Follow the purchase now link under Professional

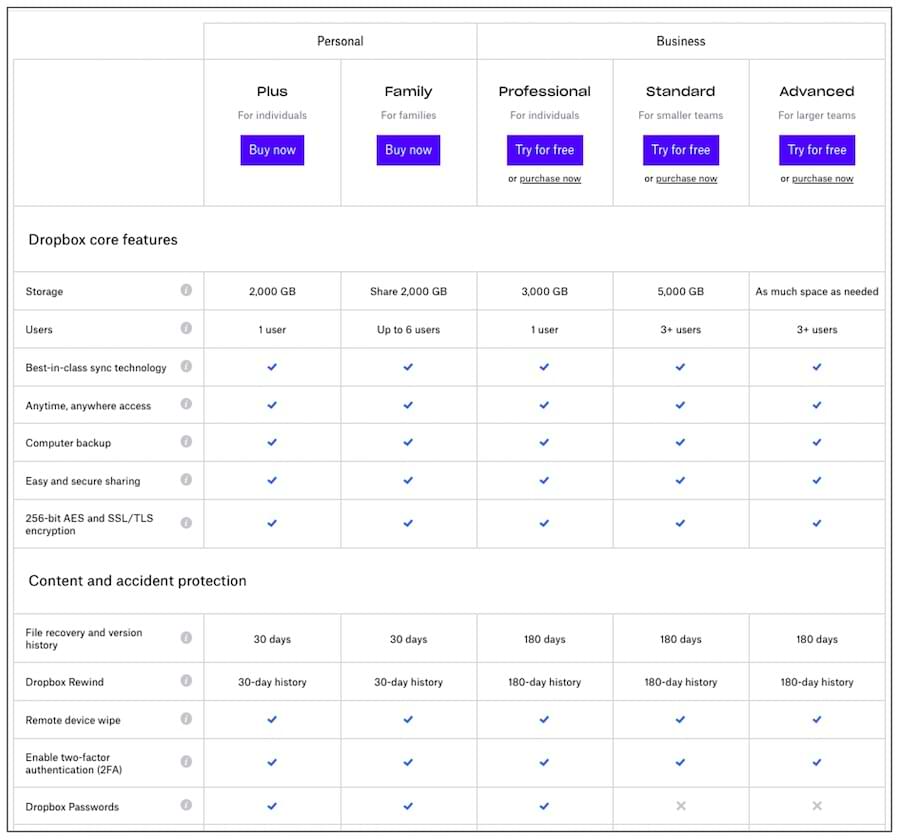(x=550, y=179)
